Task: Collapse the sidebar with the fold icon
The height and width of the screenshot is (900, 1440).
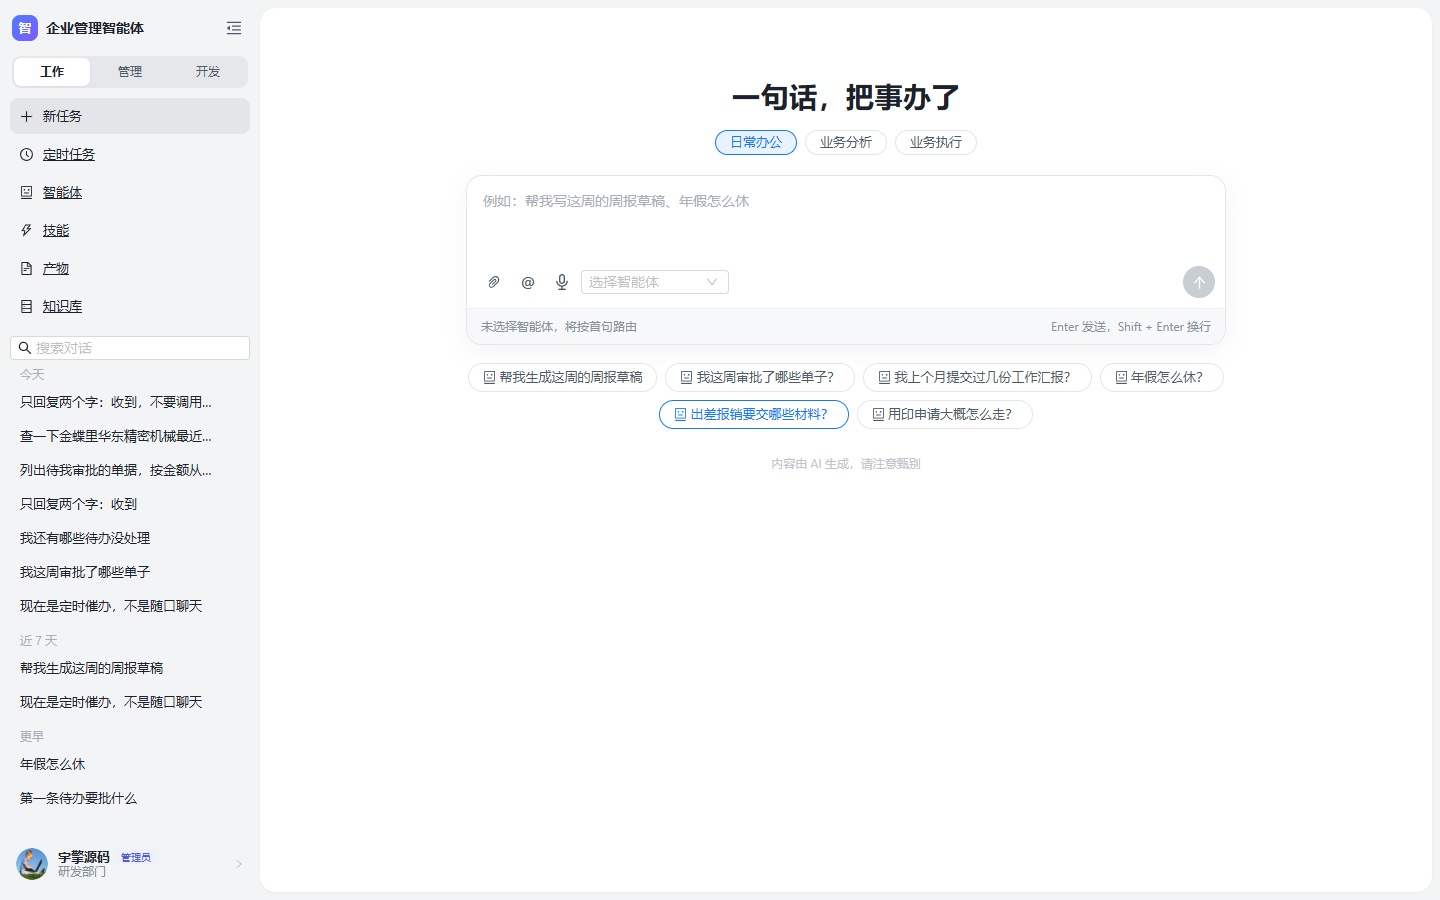Action: coord(234,28)
